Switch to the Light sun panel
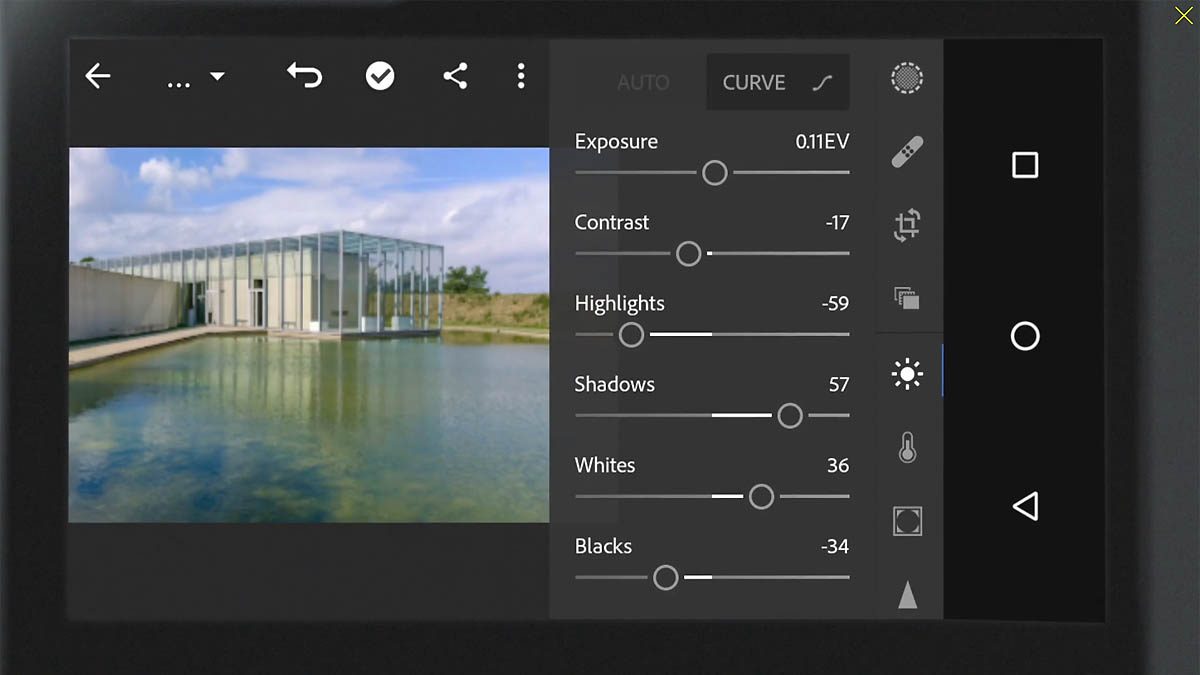This screenshot has width=1200, height=675. (x=907, y=375)
